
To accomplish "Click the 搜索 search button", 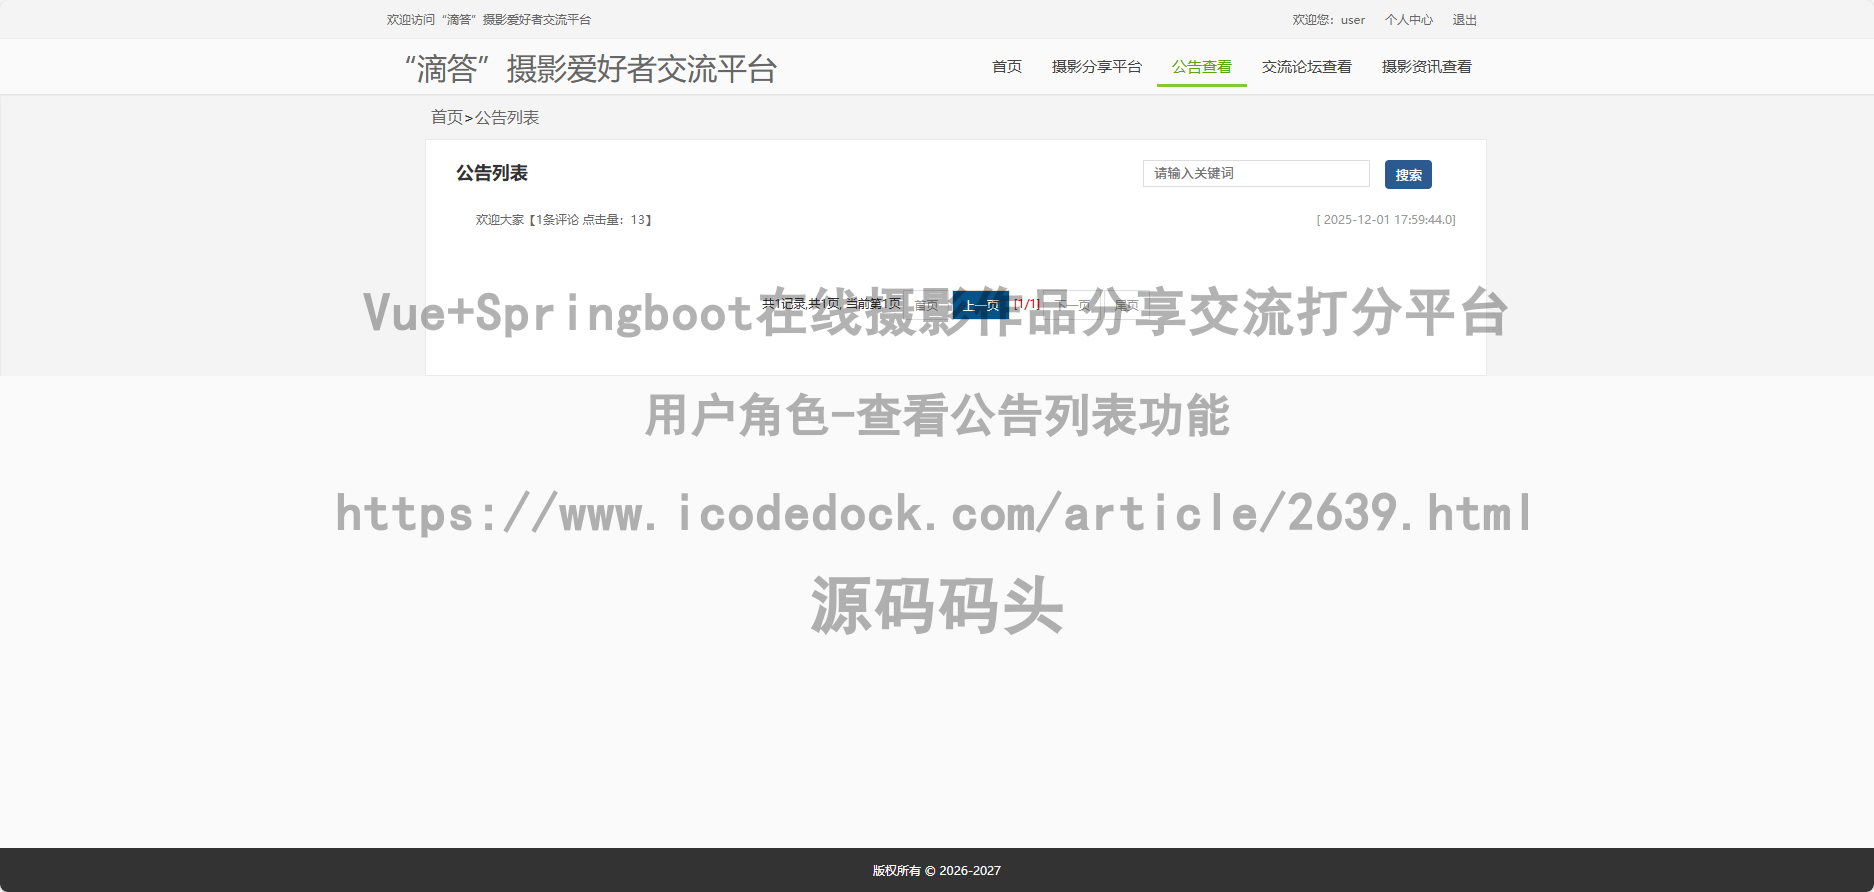I will click(1407, 174).
